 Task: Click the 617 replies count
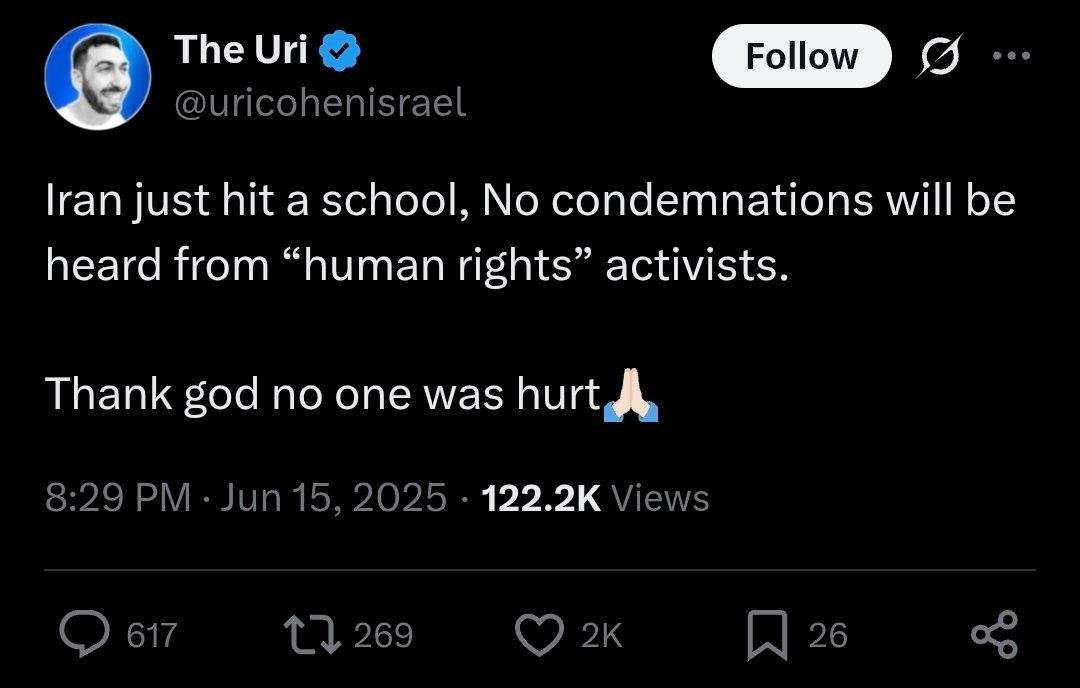[x=151, y=635]
